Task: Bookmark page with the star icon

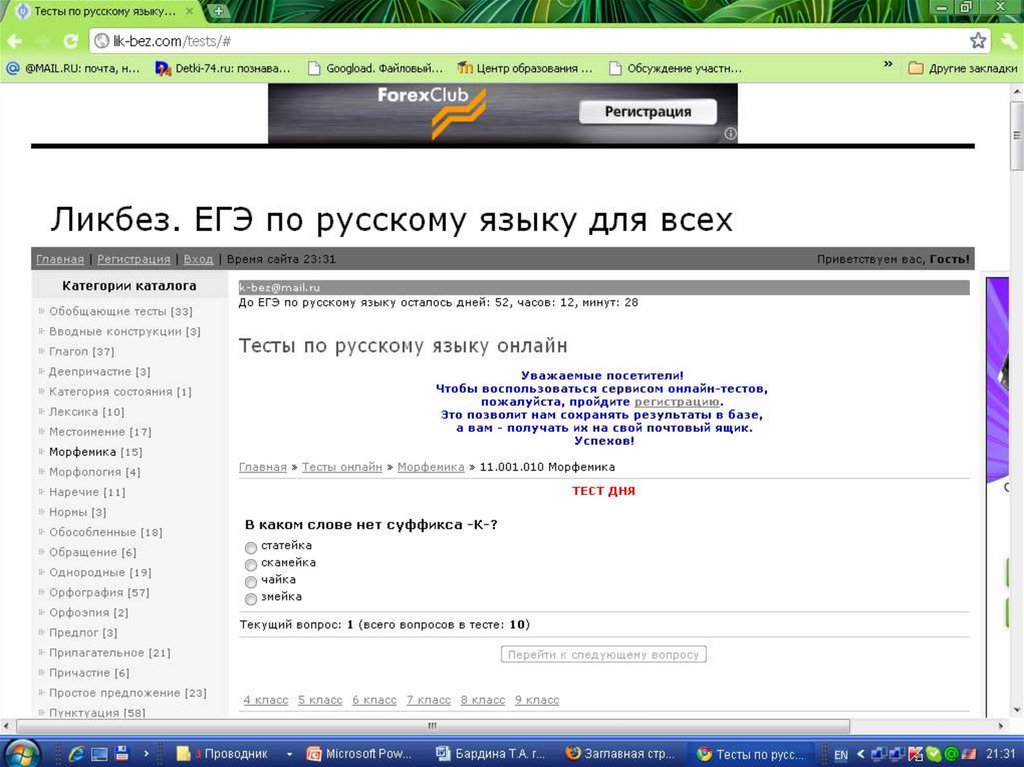Action: point(978,41)
